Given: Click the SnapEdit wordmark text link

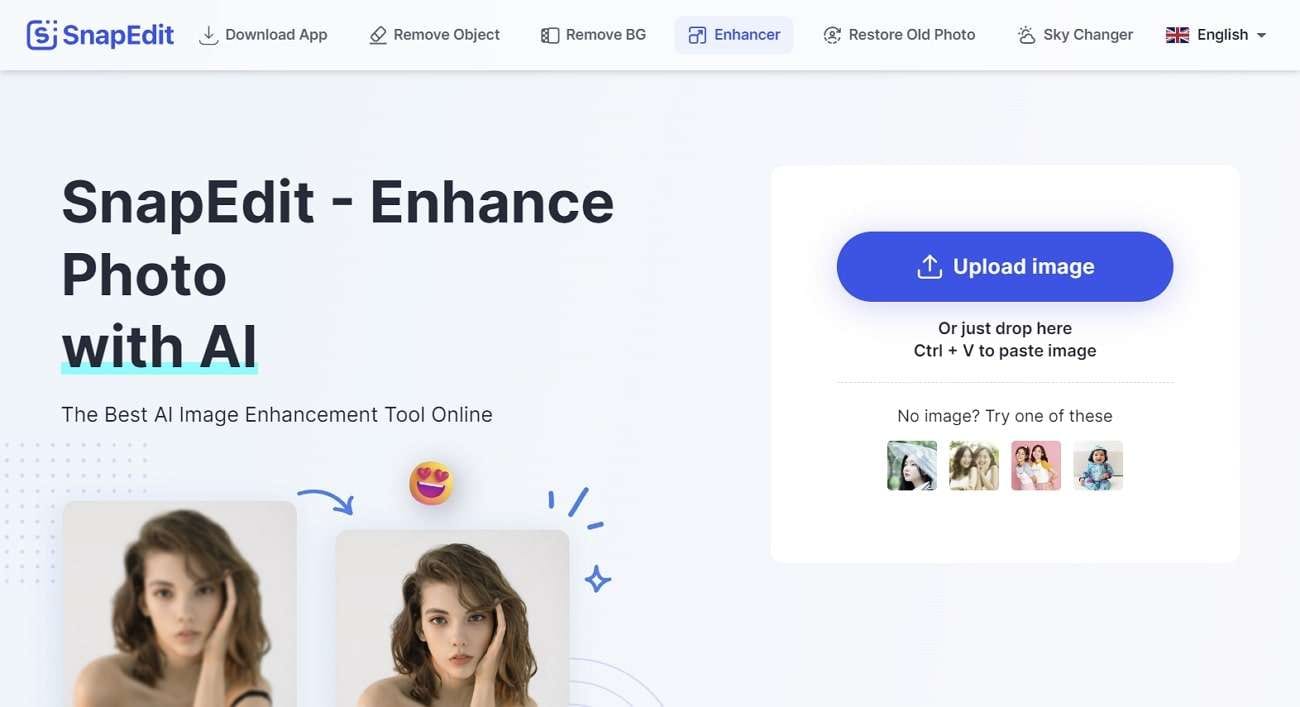Looking at the screenshot, I should (118, 35).
